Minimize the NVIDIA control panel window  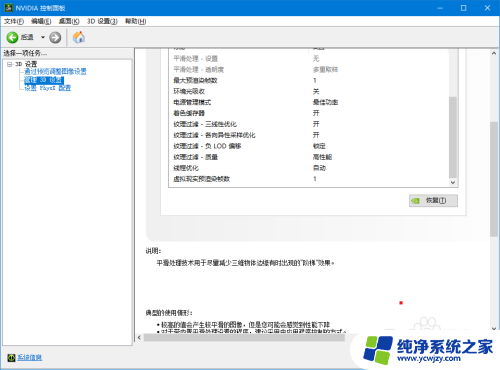pos(440,8)
